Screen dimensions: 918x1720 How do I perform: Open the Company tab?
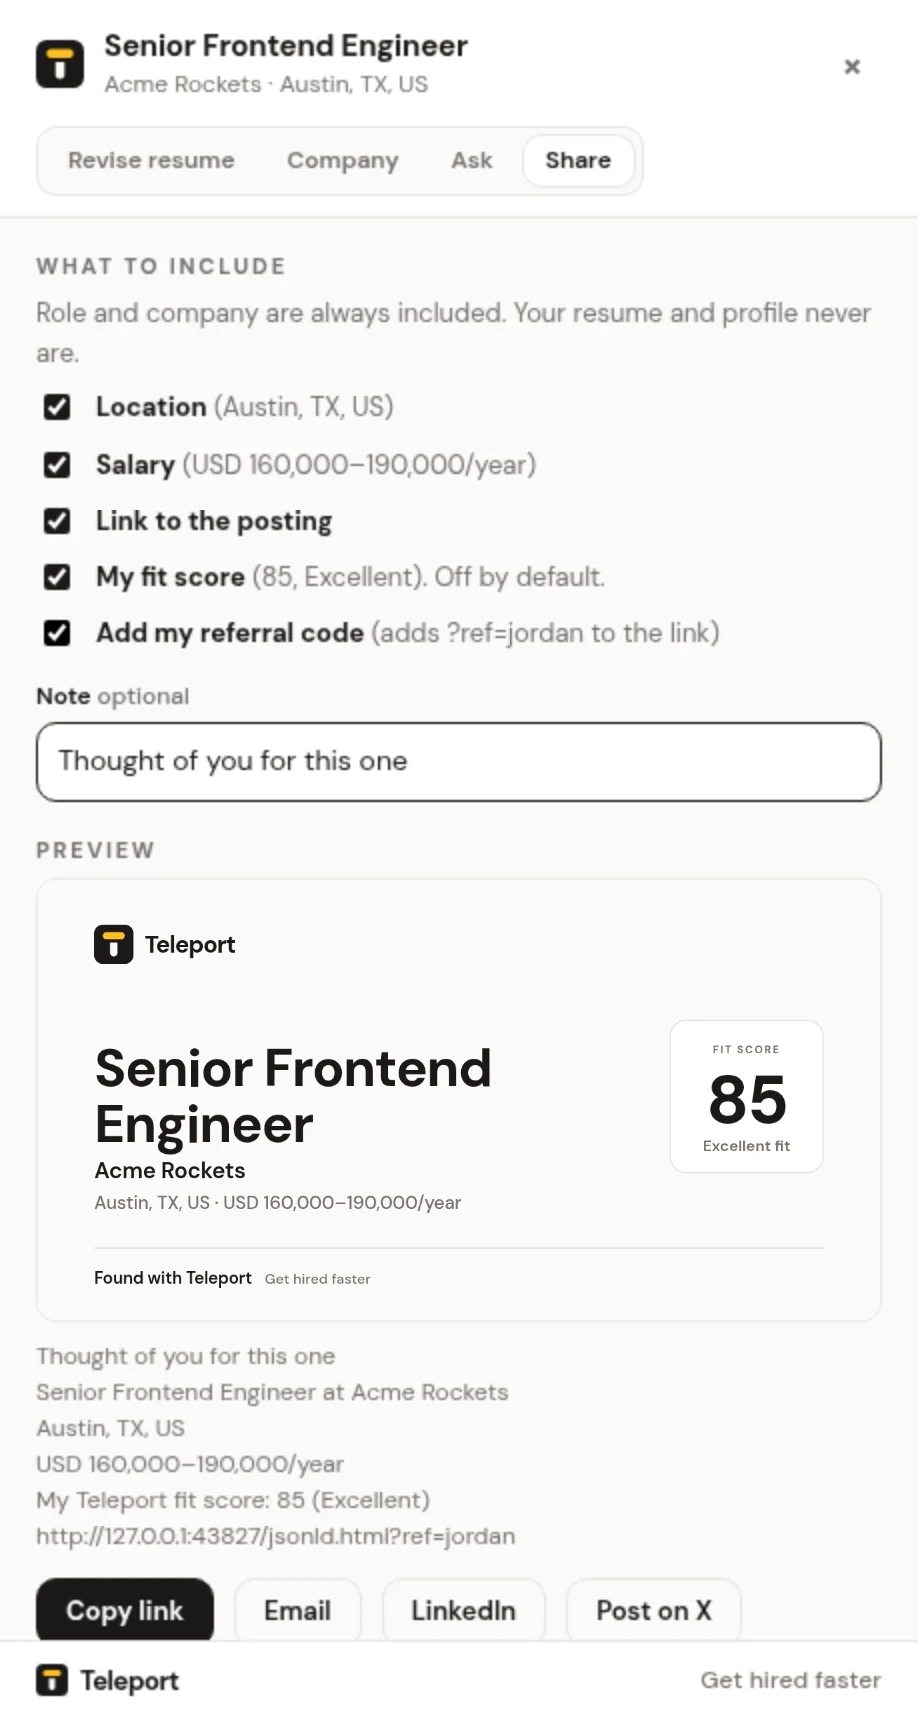coord(343,160)
